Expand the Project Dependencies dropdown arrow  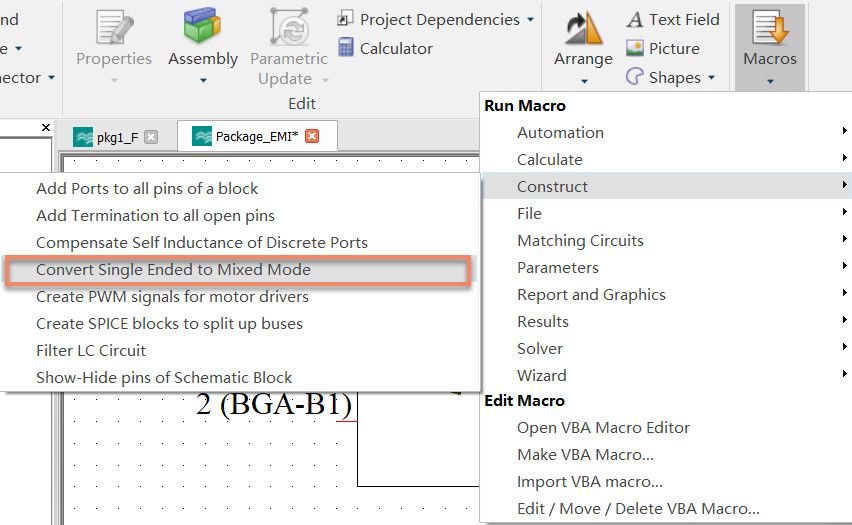[530, 20]
